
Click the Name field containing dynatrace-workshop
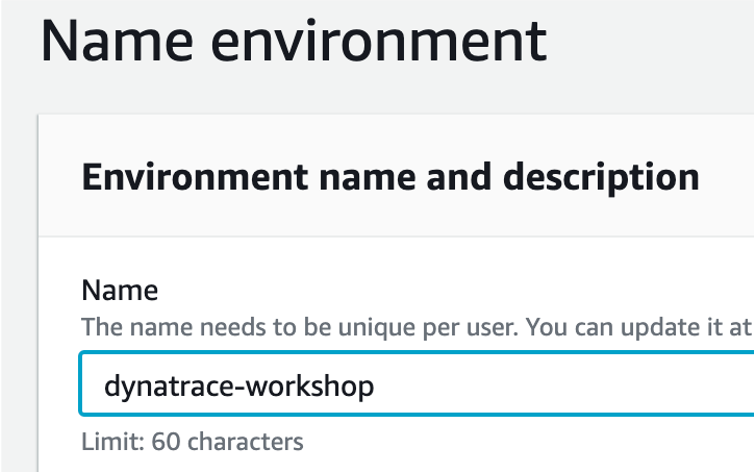tap(416, 384)
